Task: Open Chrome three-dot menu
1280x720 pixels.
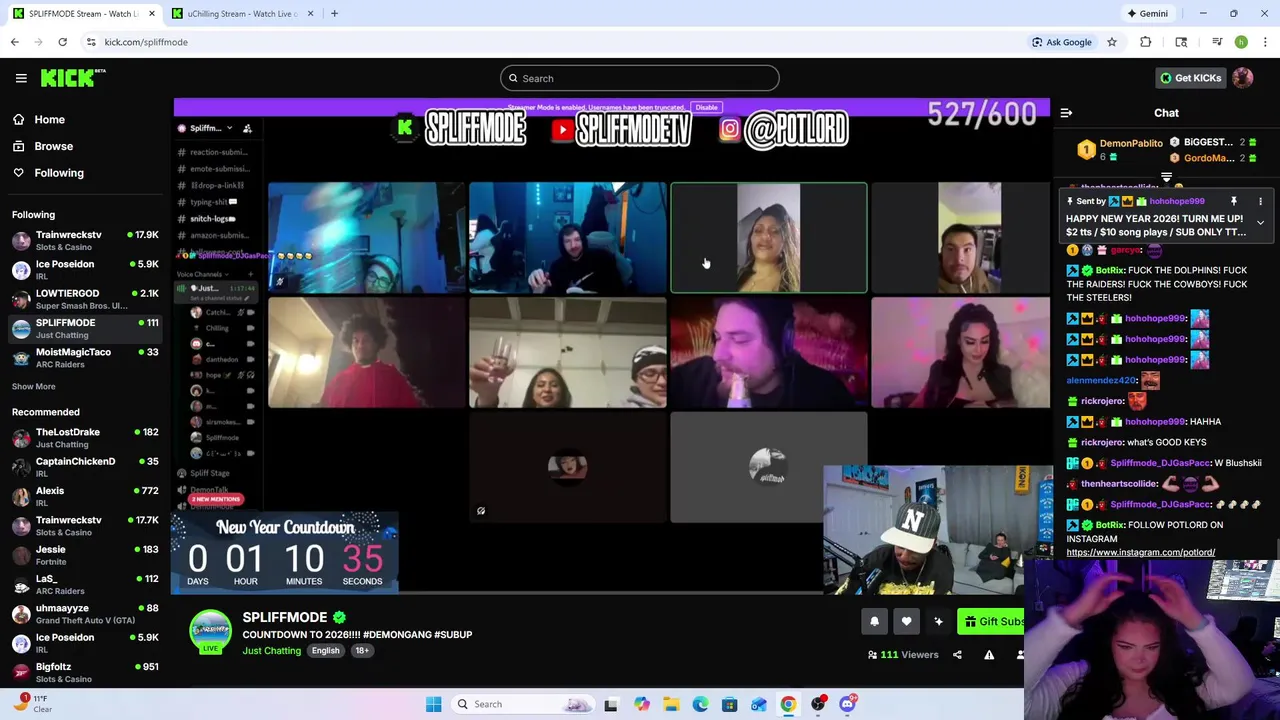Action: pos(1265,42)
